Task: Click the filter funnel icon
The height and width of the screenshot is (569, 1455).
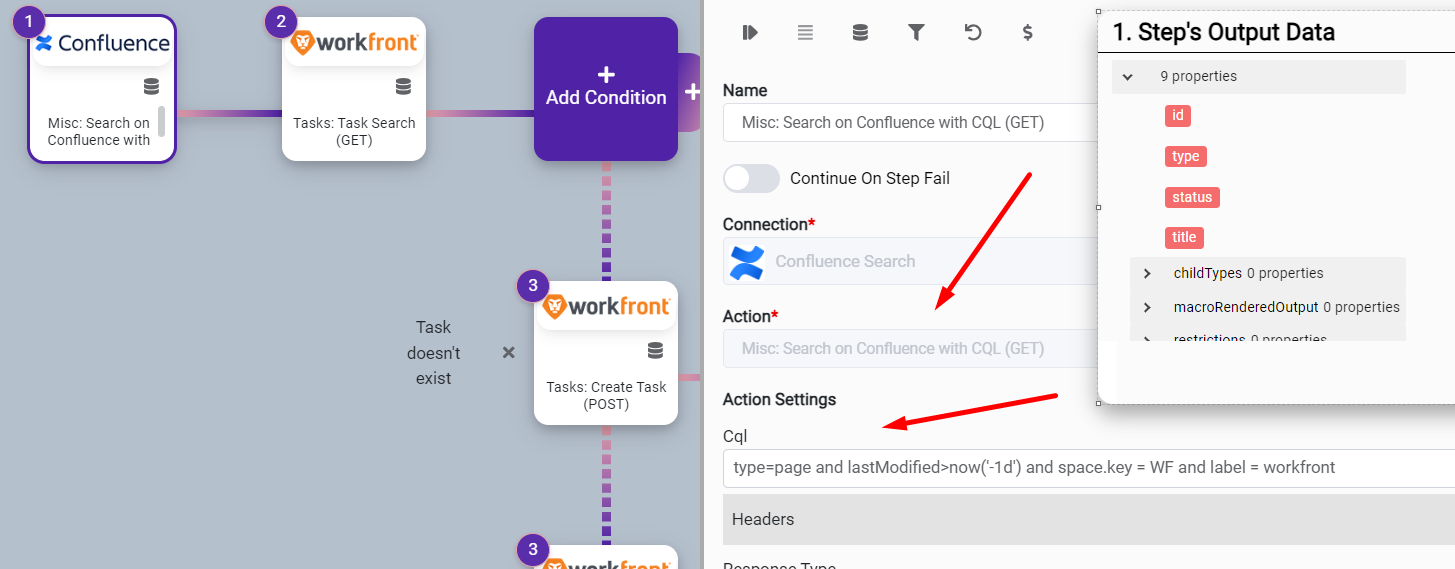Action: point(915,33)
